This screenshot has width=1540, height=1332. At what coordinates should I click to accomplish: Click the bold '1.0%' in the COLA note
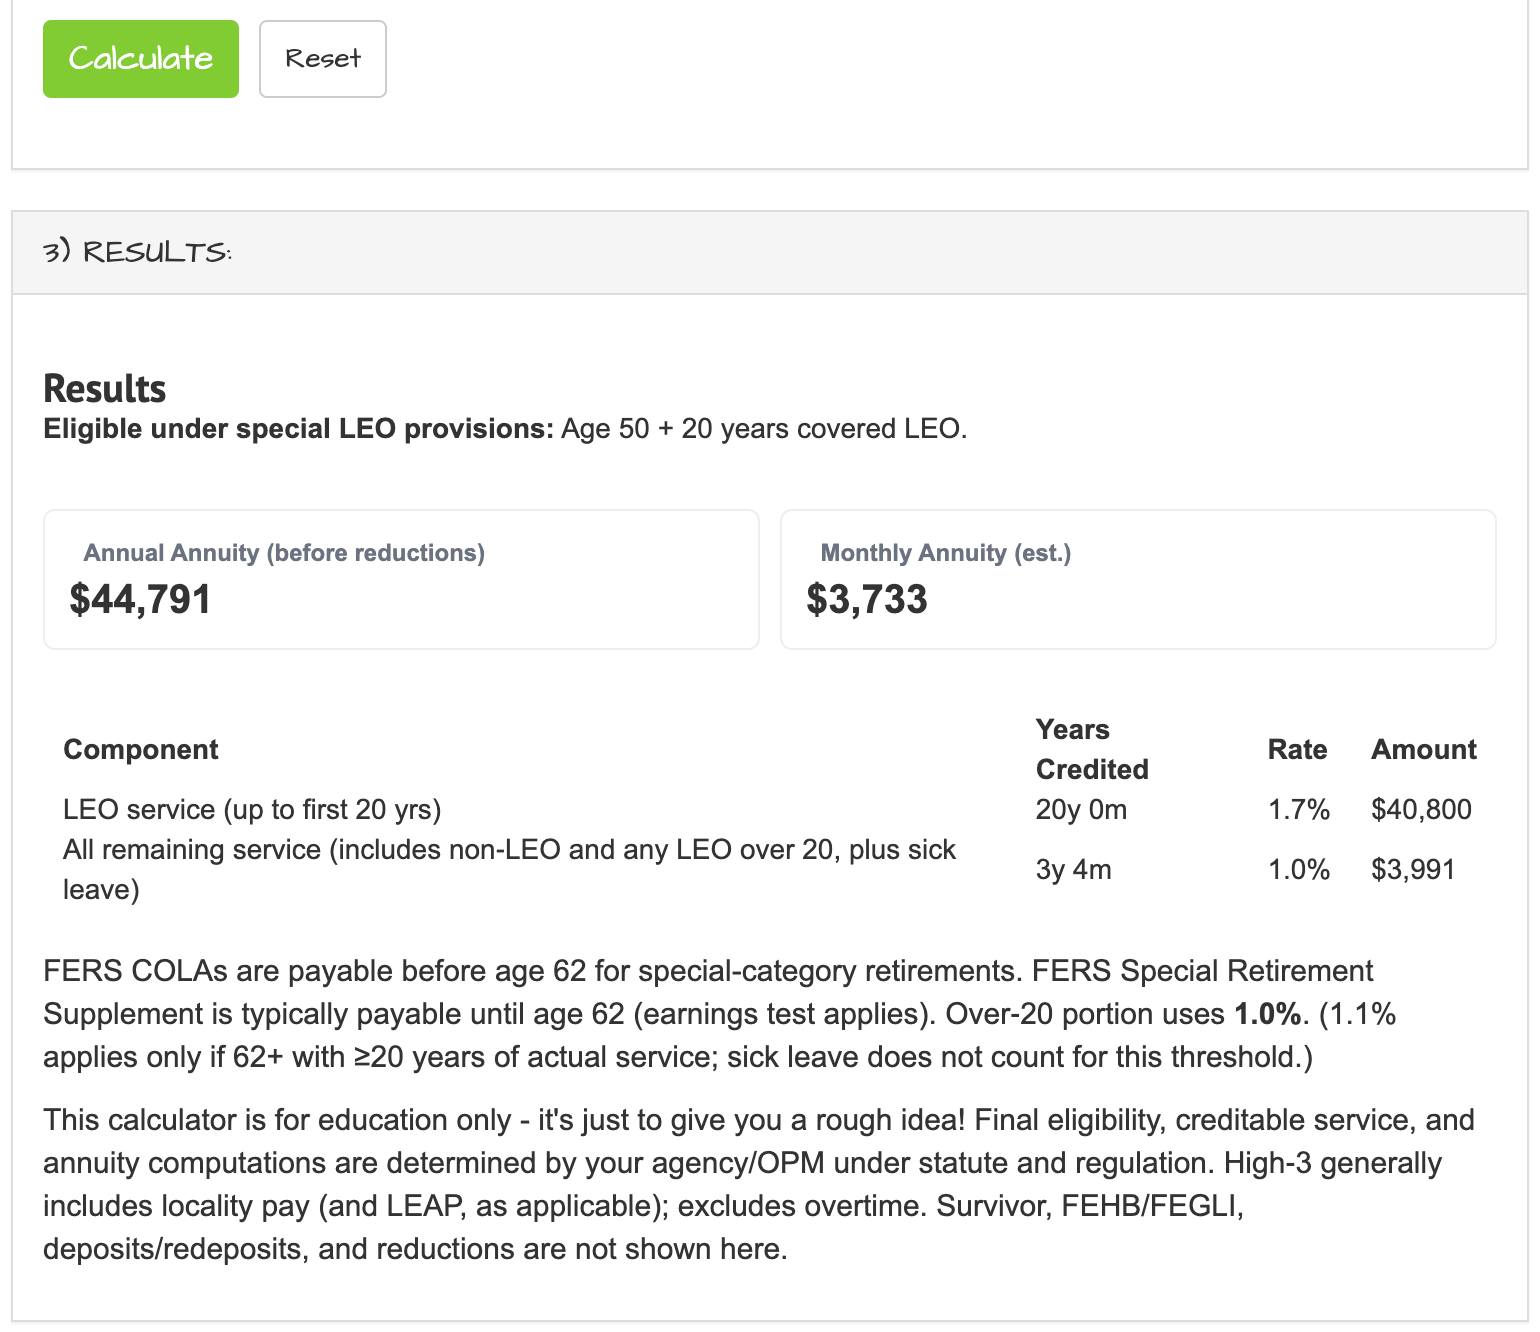click(x=1268, y=1014)
